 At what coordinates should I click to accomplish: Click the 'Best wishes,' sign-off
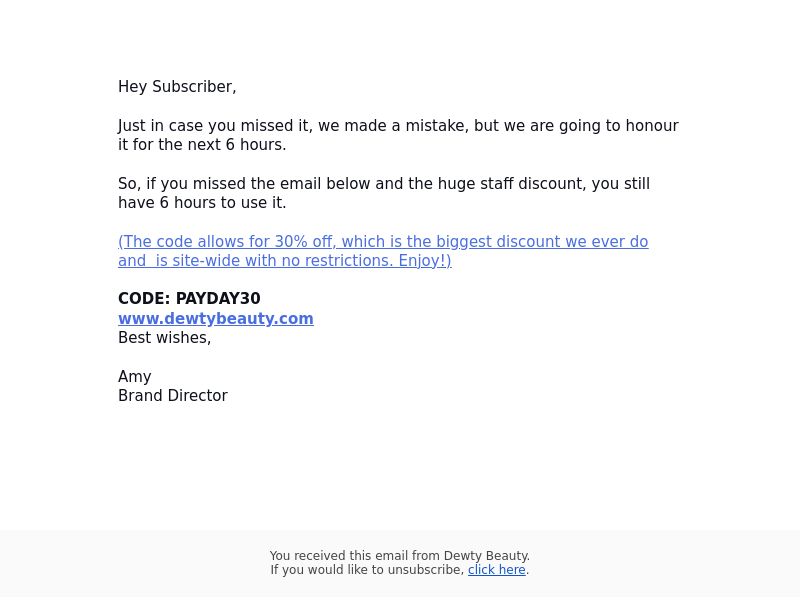(x=164, y=338)
